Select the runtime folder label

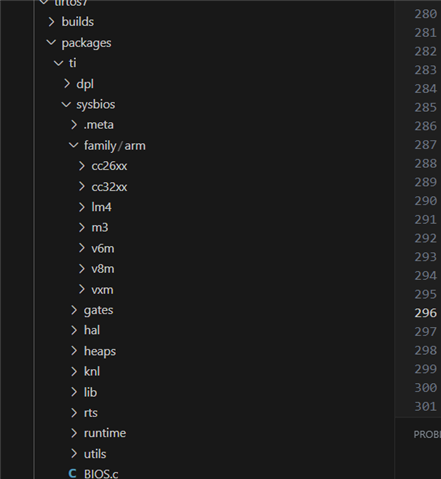tap(105, 433)
